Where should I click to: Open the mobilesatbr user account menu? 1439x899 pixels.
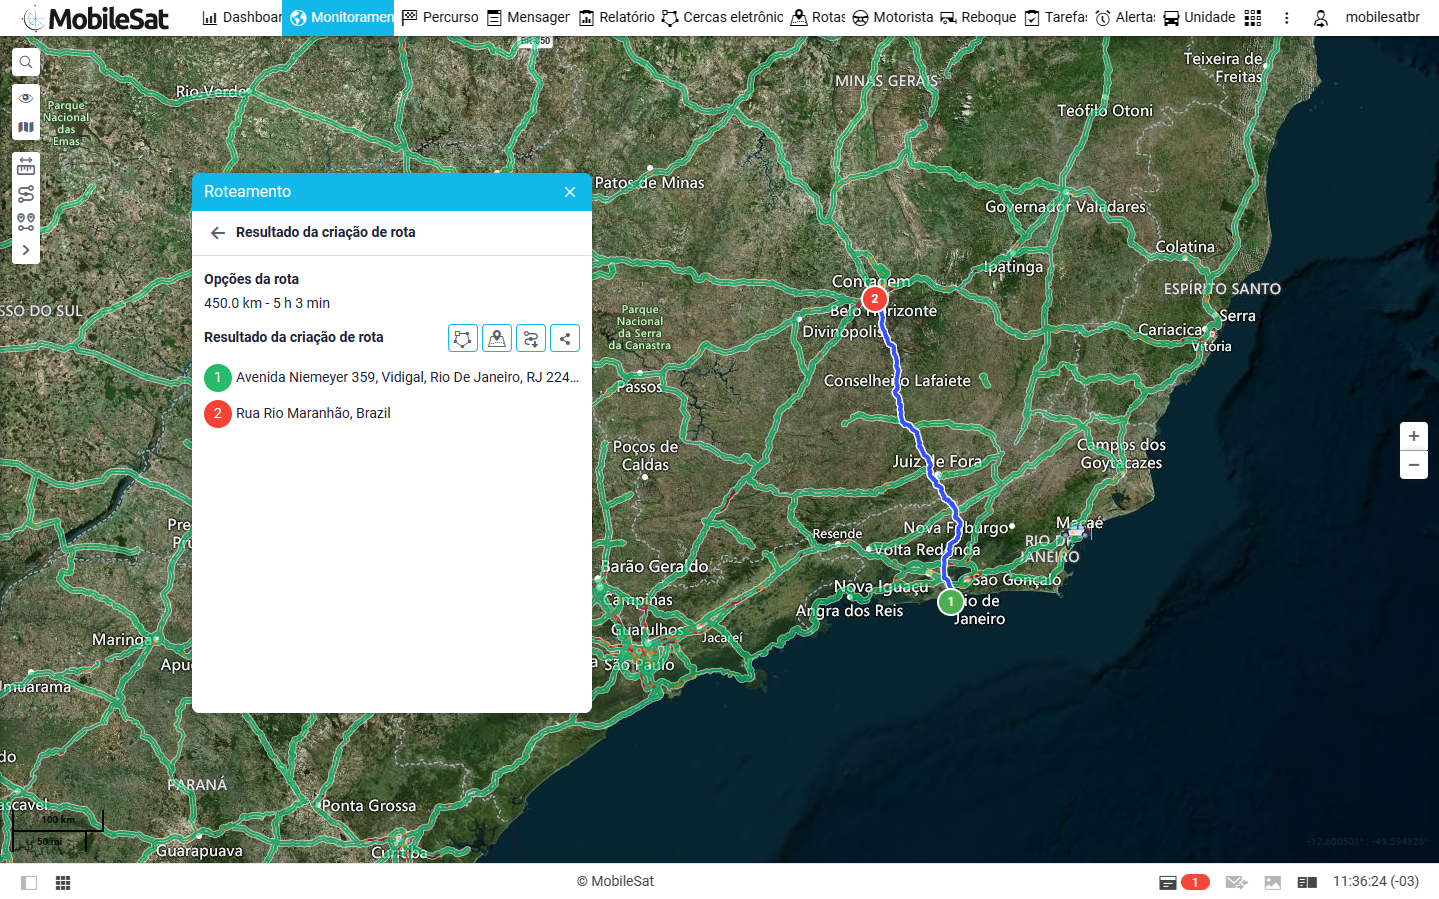pyautogui.click(x=1366, y=17)
